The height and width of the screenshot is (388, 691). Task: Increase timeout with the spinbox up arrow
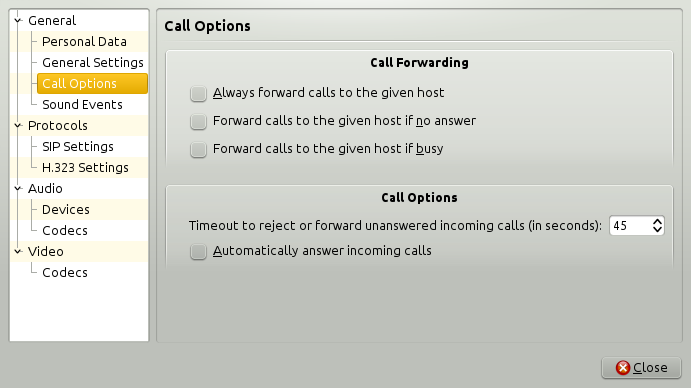pyautogui.click(x=657, y=221)
